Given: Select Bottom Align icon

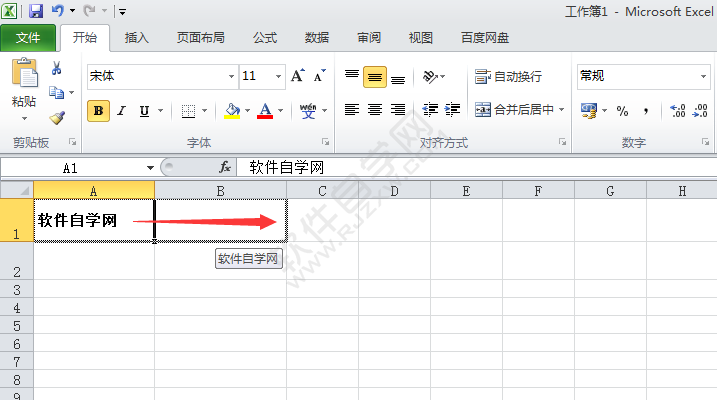Looking at the screenshot, I should coord(398,78).
